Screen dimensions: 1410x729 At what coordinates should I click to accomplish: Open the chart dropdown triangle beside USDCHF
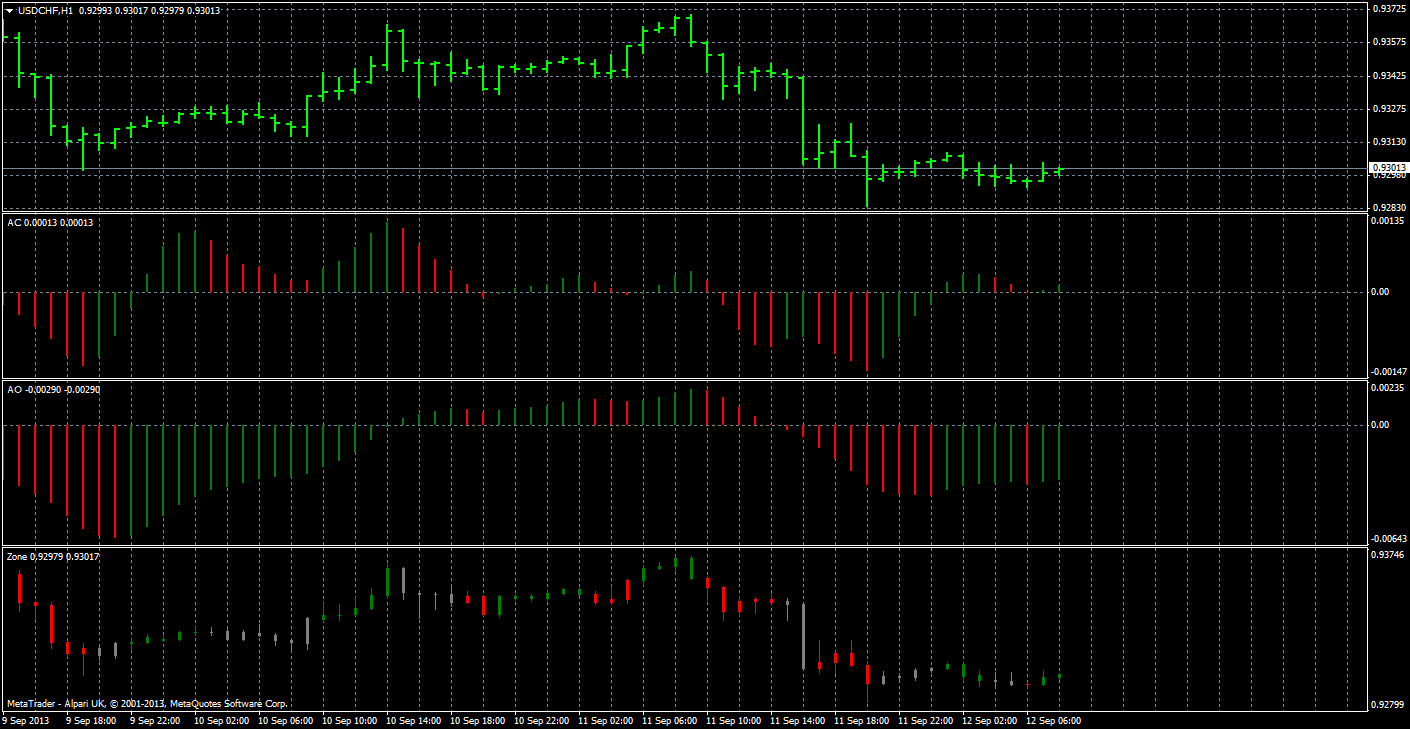pyautogui.click(x=9, y=10)
